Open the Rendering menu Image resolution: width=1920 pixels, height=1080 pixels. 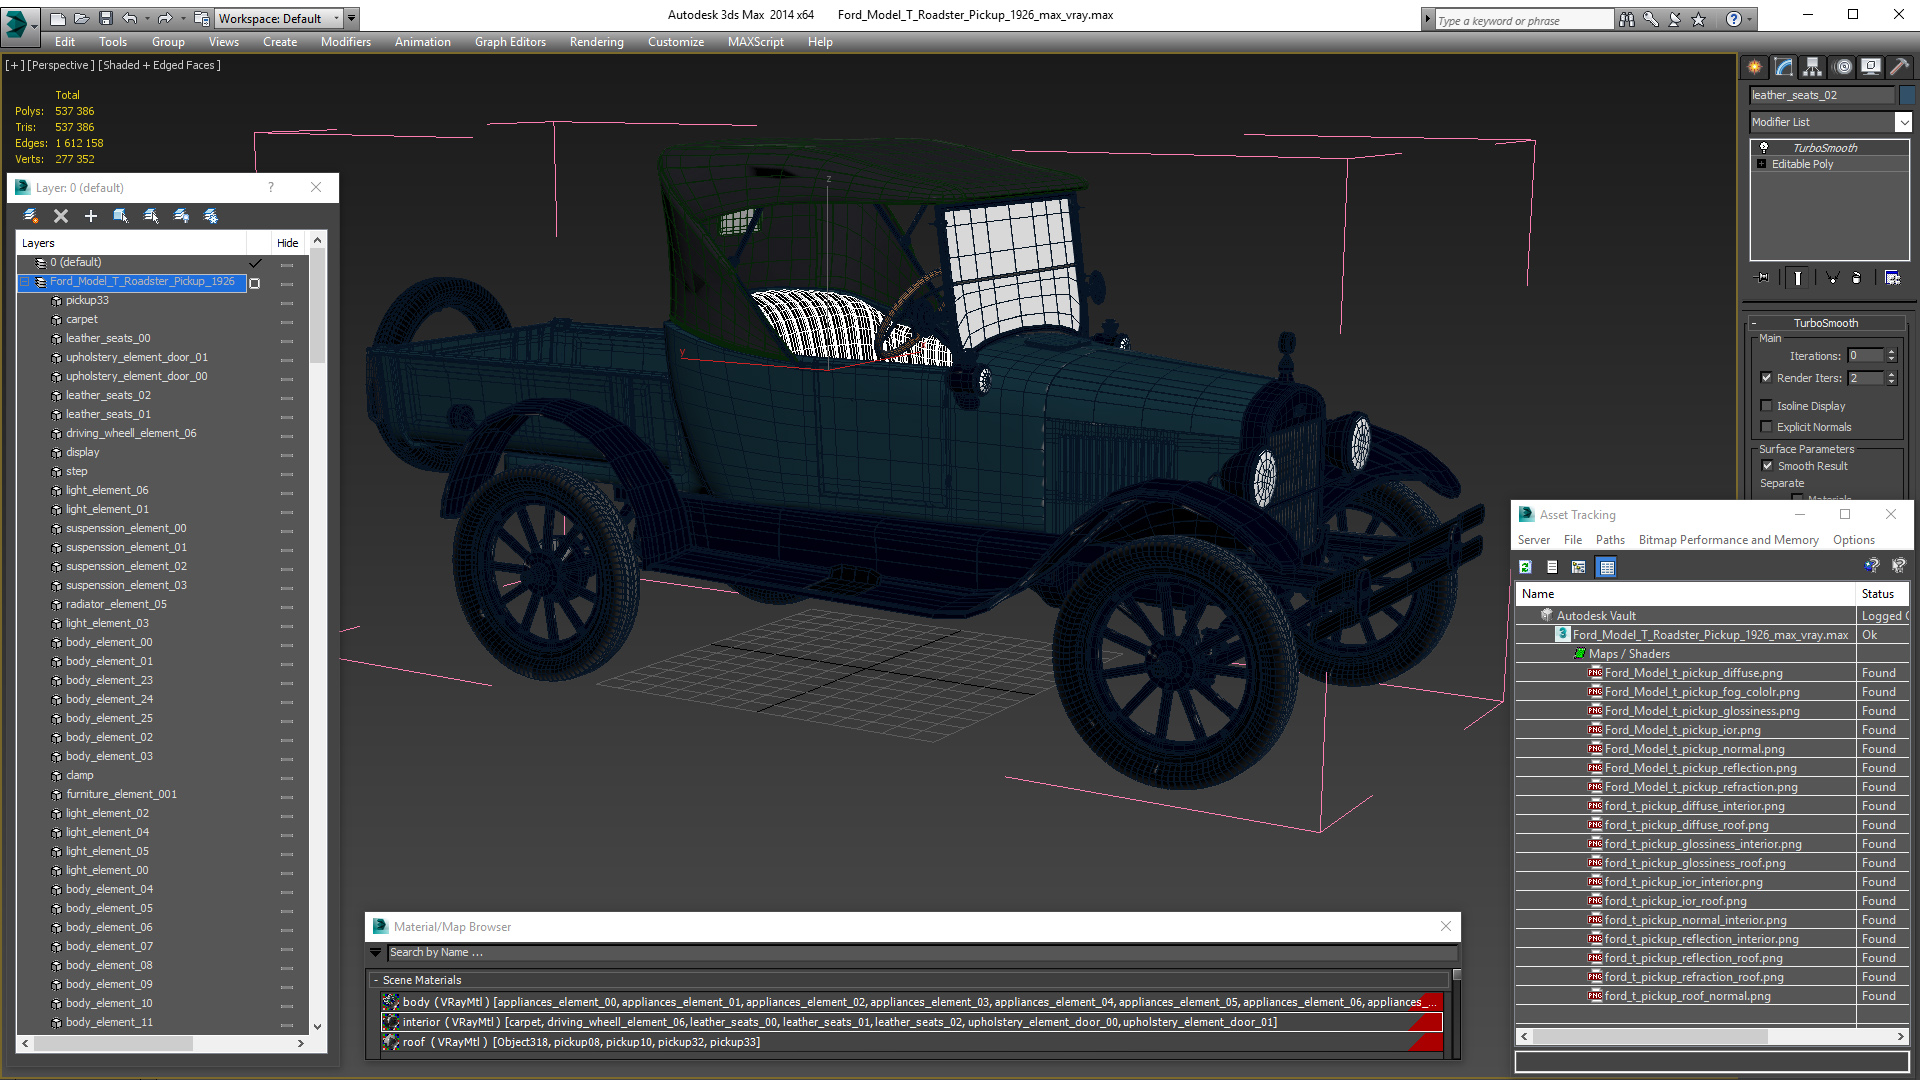(596, 42)
